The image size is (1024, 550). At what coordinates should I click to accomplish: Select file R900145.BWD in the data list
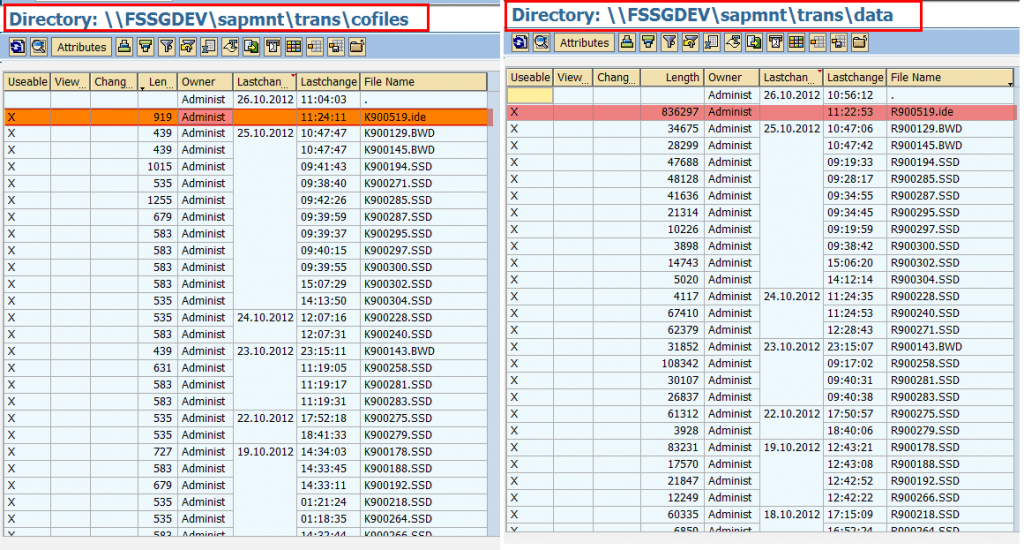(926, 145)
